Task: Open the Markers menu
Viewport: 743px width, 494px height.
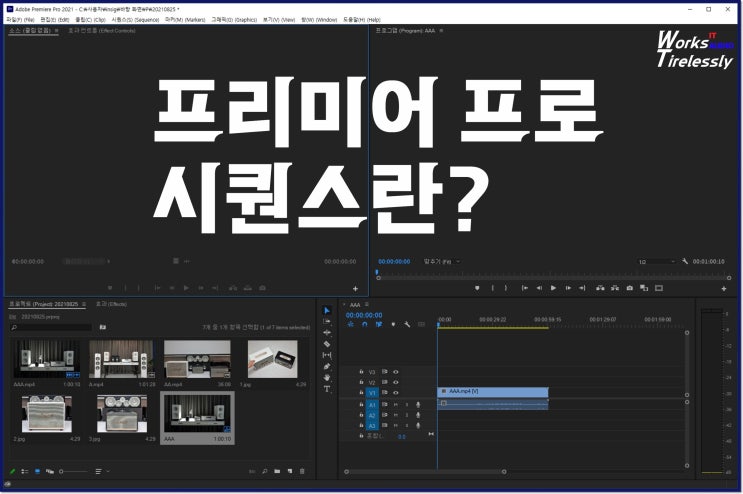Action: click(x=185, y=20)
